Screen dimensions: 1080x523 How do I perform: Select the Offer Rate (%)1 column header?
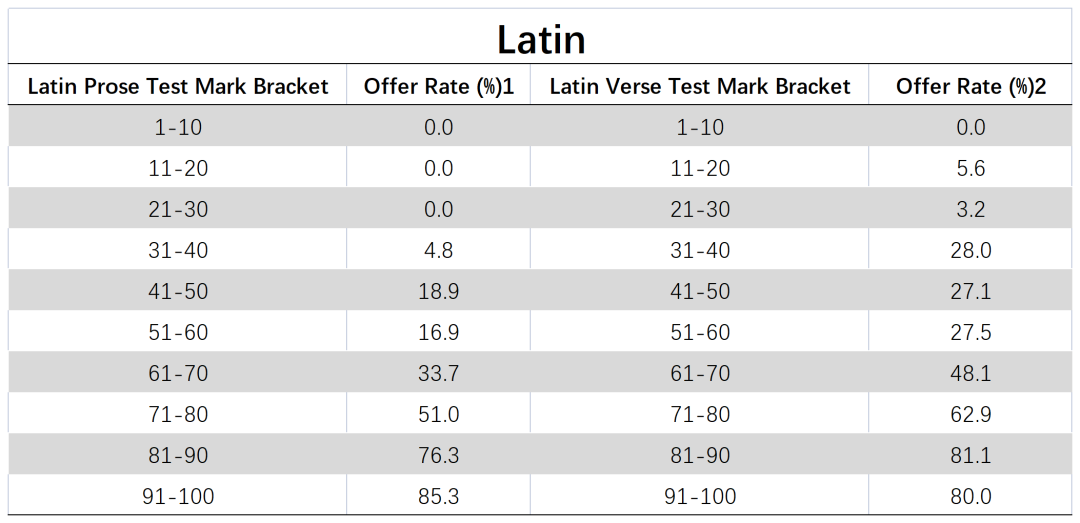tap(439, 85)
